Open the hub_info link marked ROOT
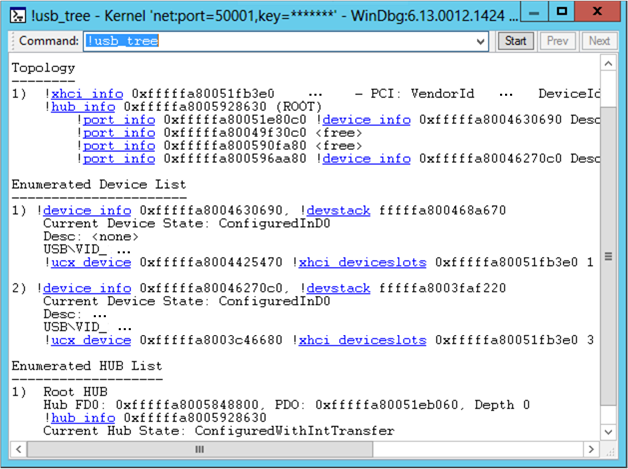Image resolution: width=628 pixels, height=469 pixels. pyautogui.click(x=83, y=107)
